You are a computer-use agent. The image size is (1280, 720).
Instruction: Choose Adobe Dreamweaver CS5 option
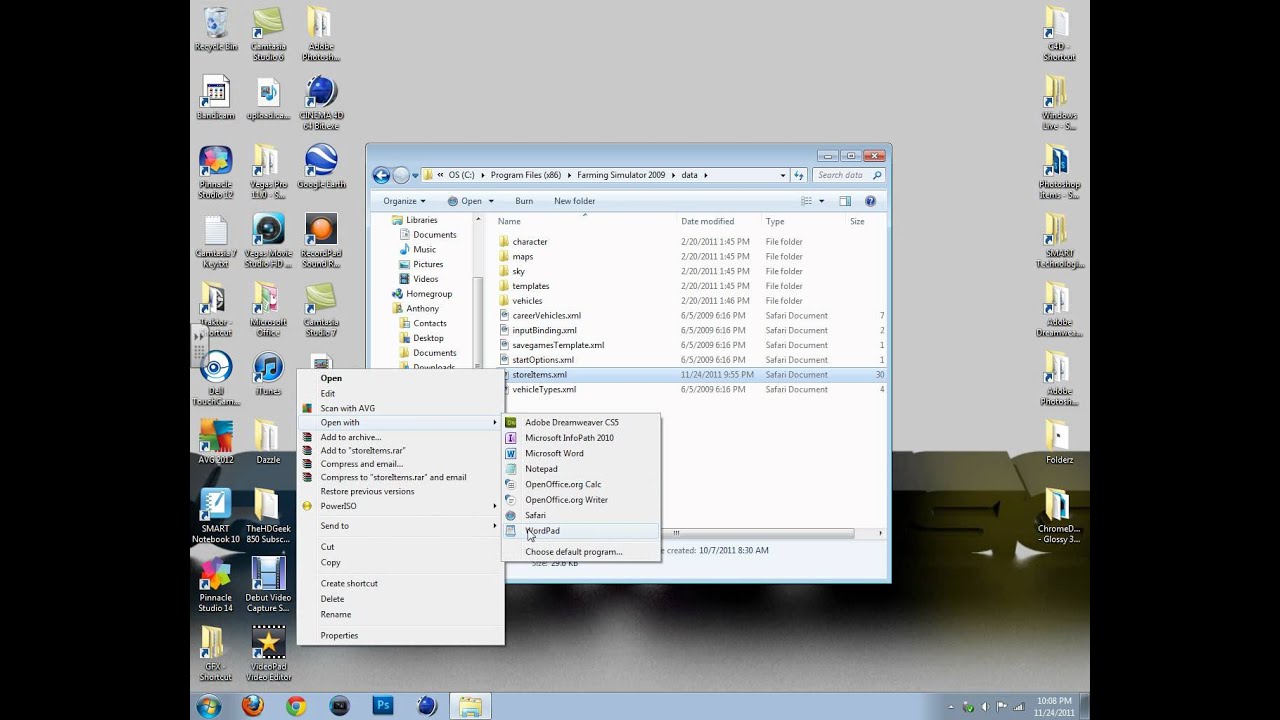(581, 422)
